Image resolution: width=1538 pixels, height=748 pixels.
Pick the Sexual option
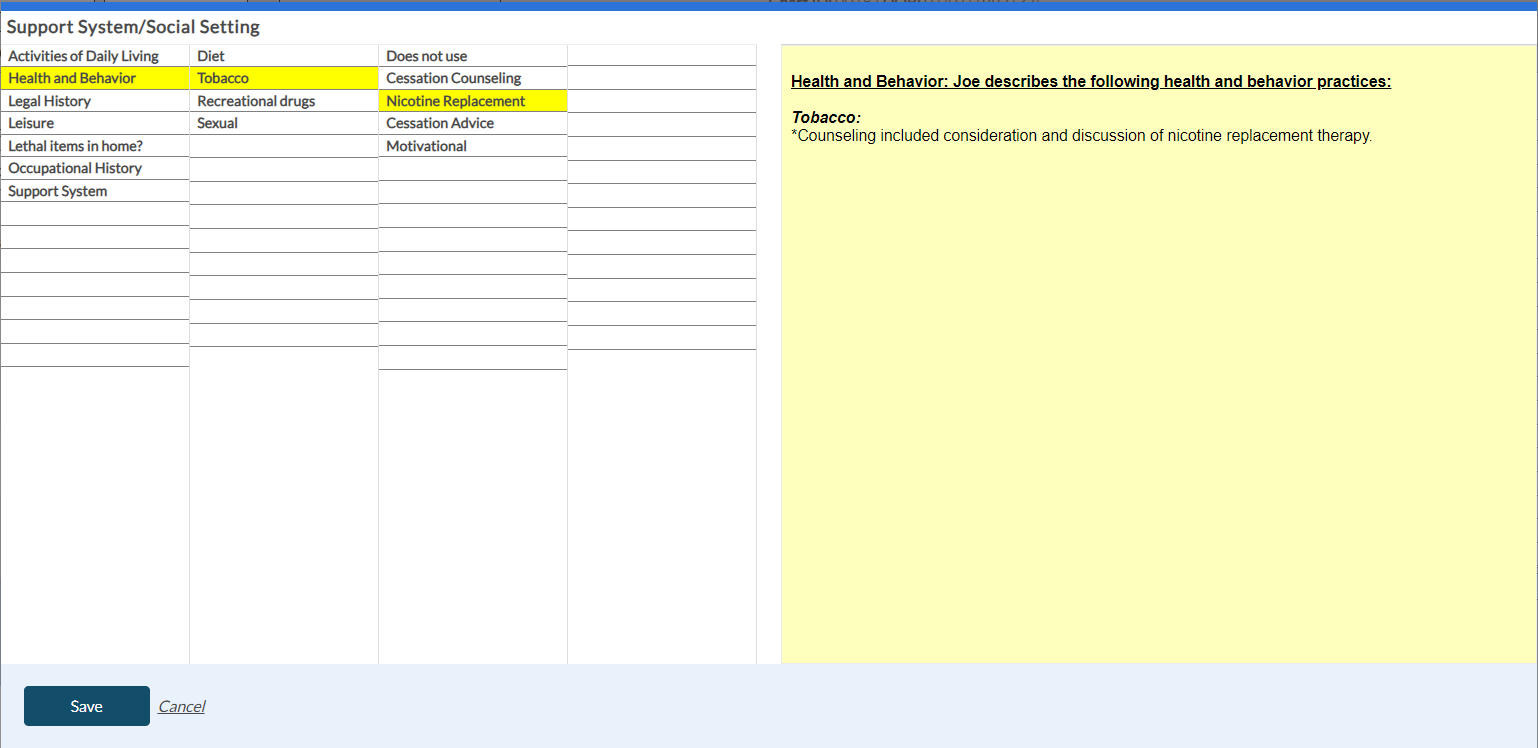217,123
